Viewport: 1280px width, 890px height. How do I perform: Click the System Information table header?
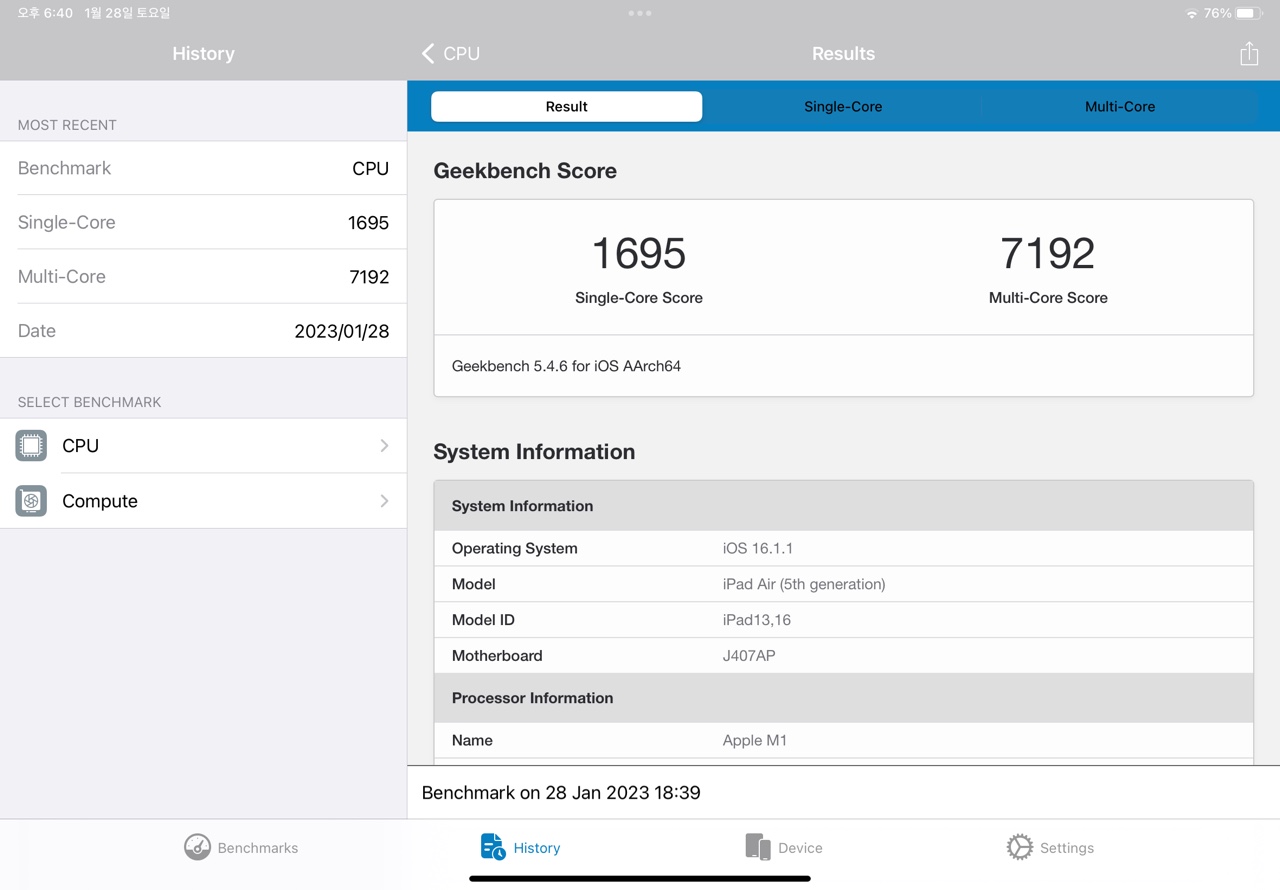pyautogui.click(x=843, y=506)
